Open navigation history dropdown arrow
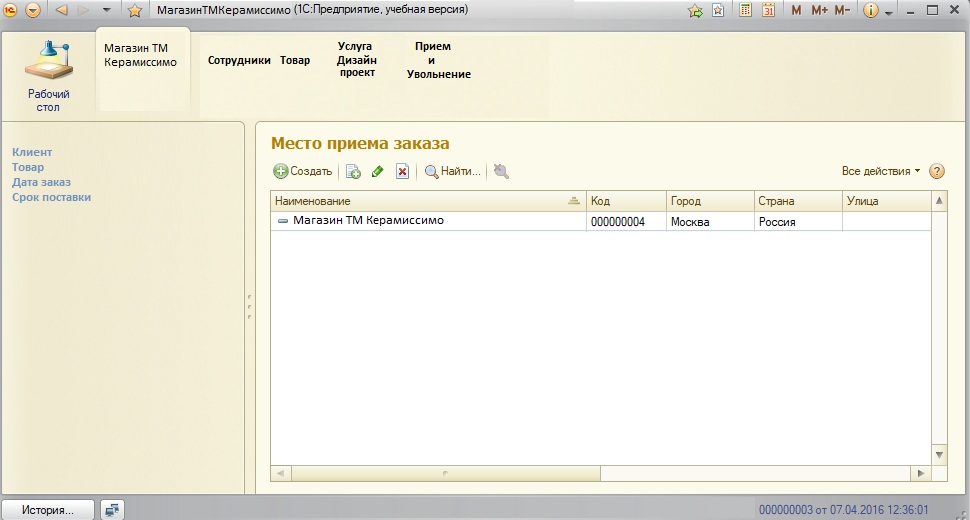 pyautogui.click(x=106, y=10)
